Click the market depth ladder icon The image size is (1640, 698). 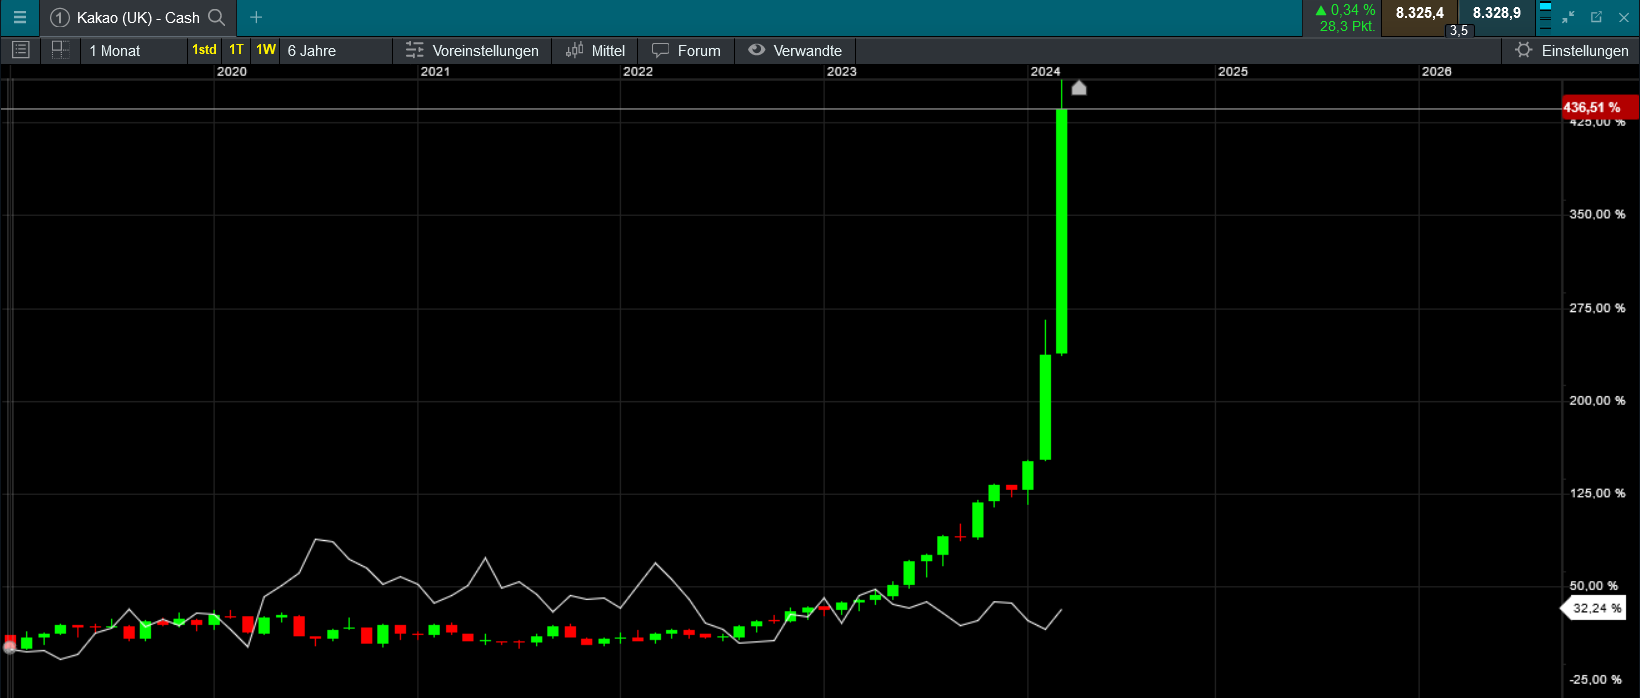(1545, 17)
